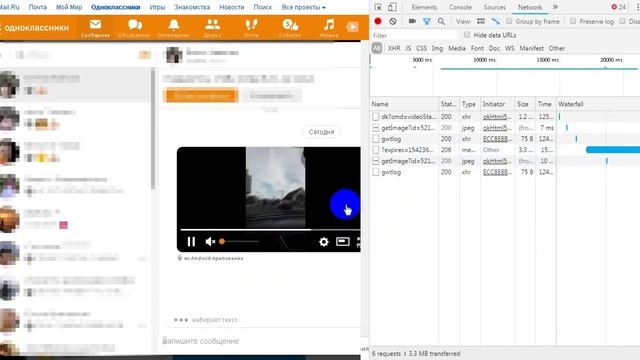Click the message input field

261,341
